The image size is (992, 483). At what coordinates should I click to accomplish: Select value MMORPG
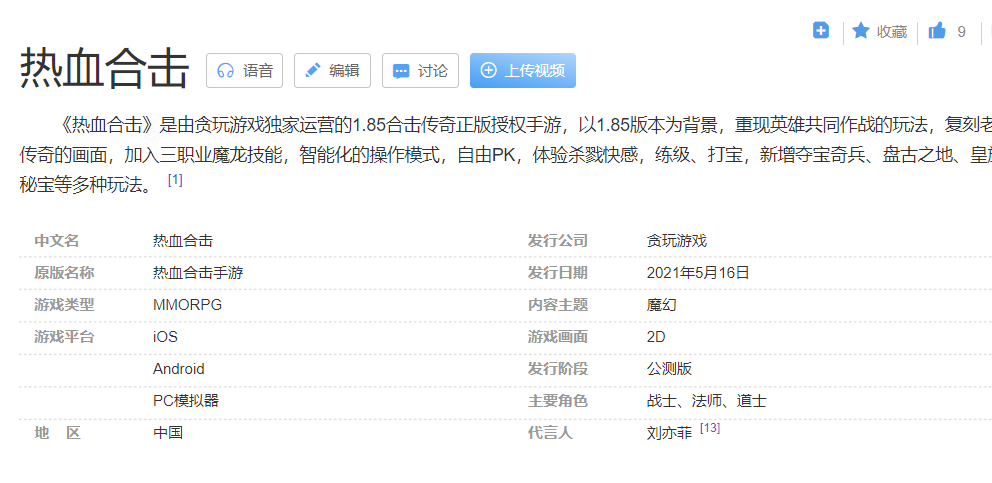coord(187,304)
